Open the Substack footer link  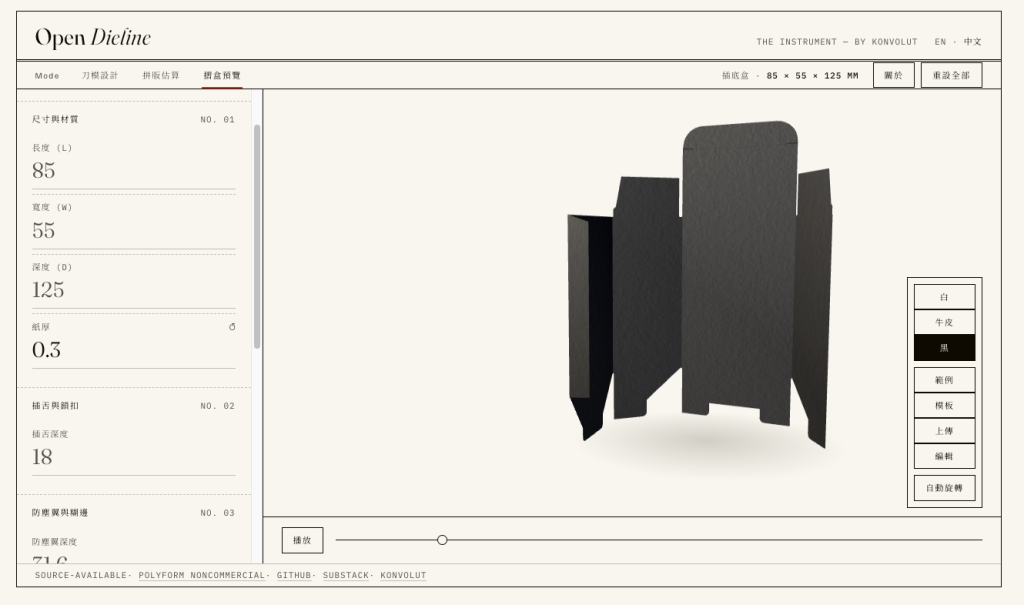click(x=345, y=576)
